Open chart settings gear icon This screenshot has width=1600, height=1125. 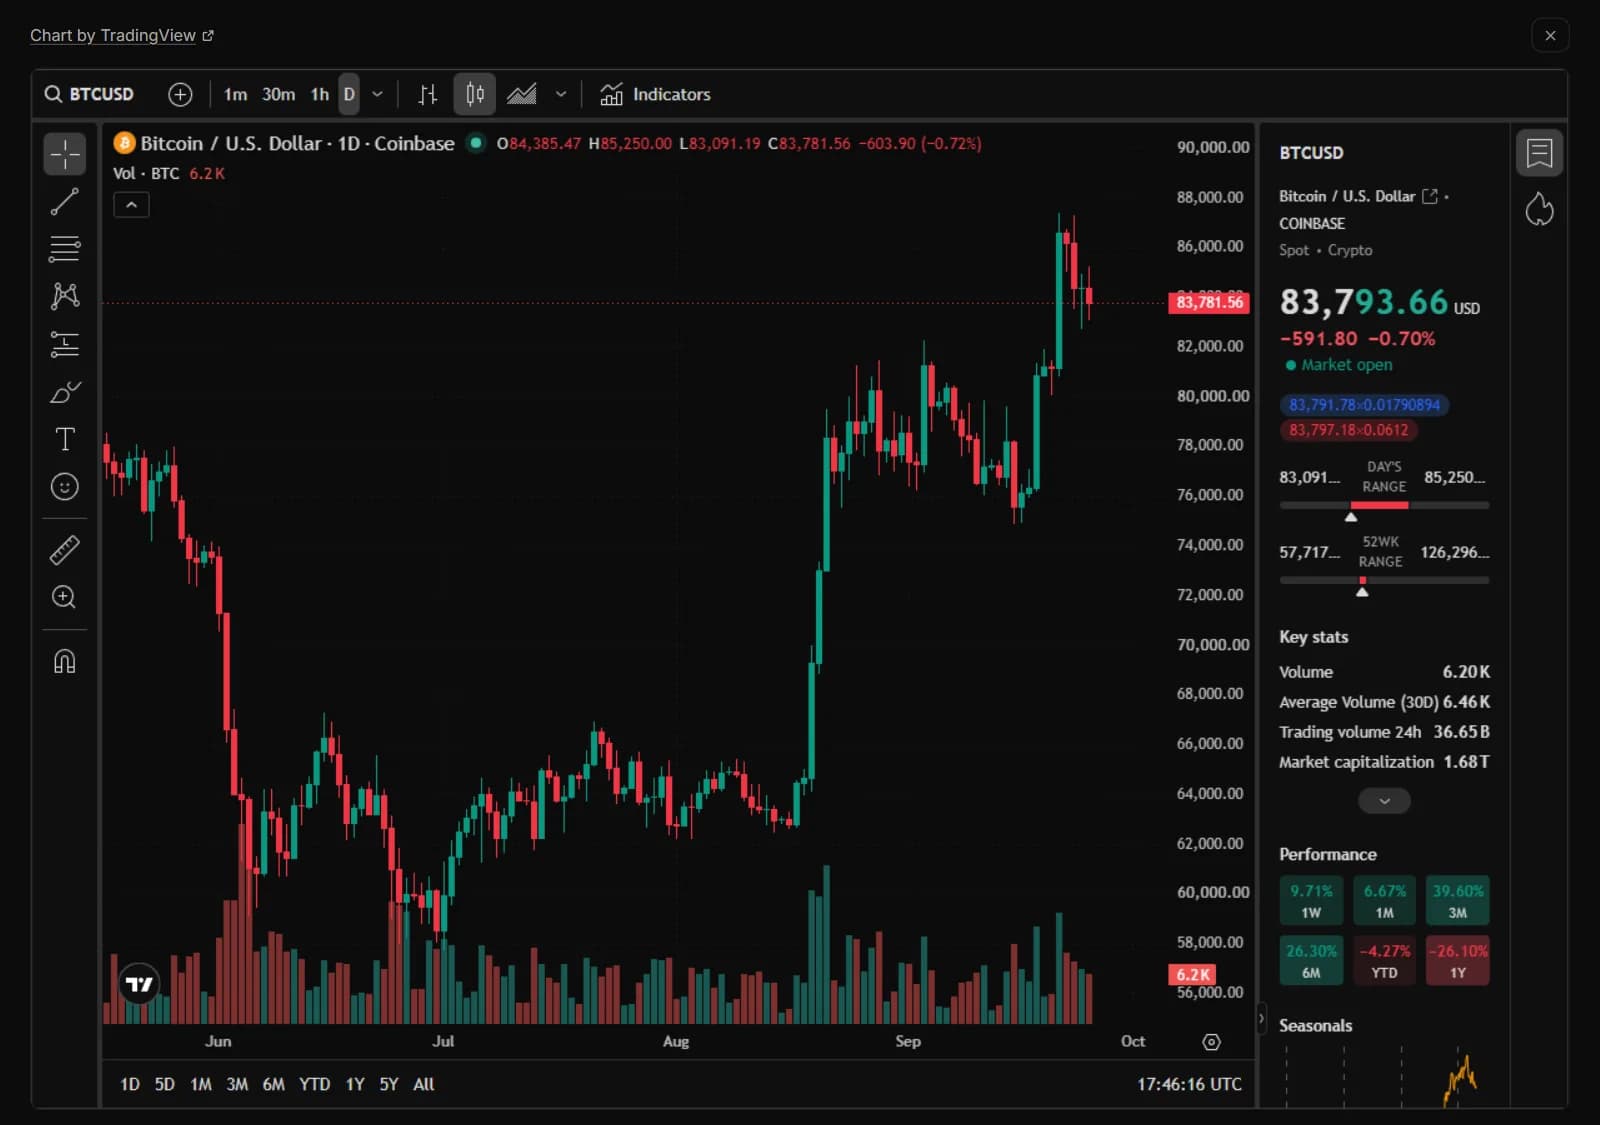pos(1211,1042)
